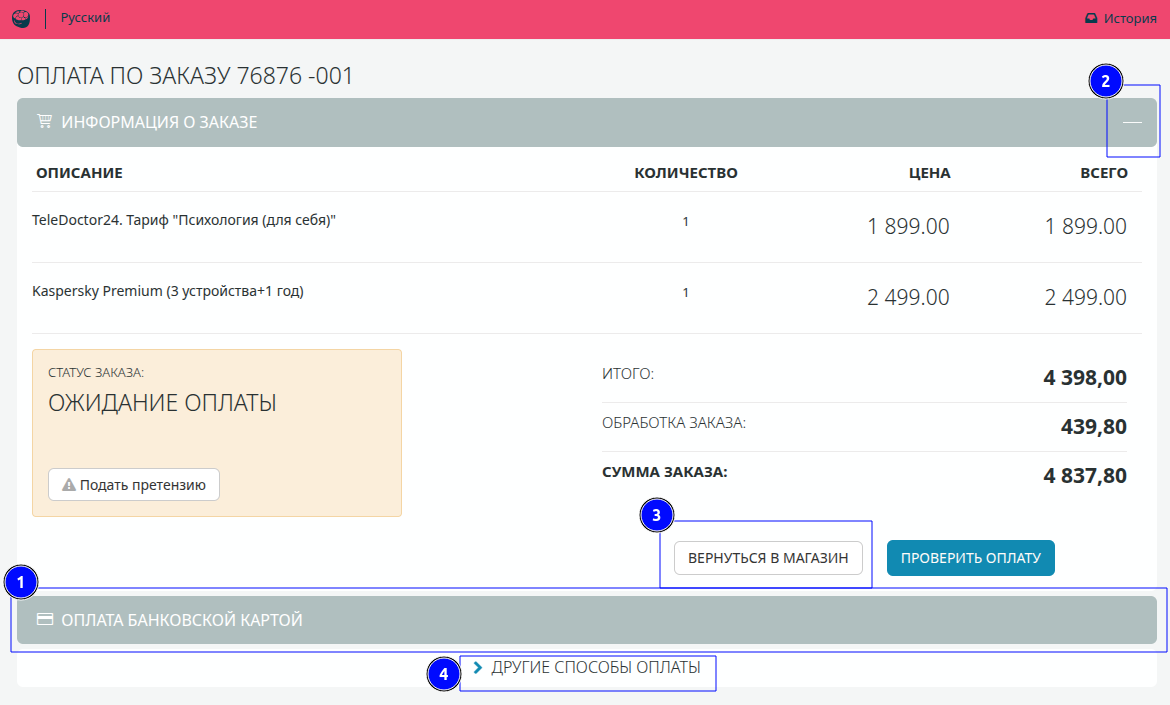This screenshot has width=1170, height=705.
Task: Open the Русский language selector
Action: point(85,18)
